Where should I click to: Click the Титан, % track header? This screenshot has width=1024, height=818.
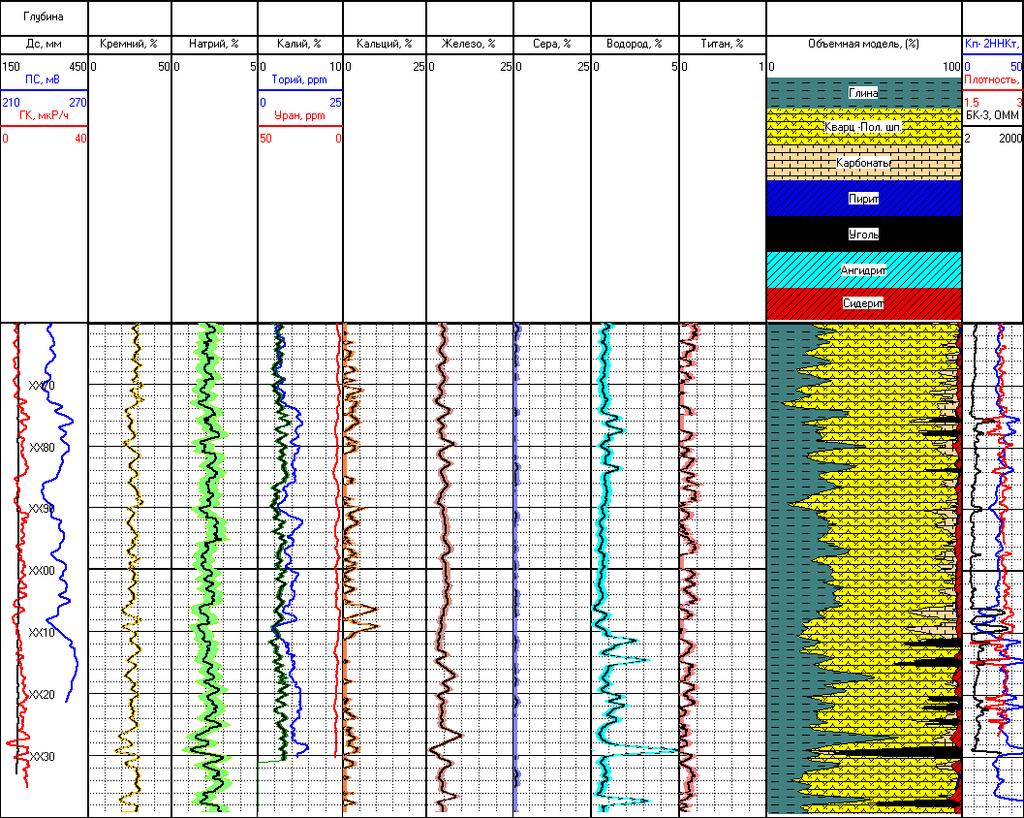[722, 44]
